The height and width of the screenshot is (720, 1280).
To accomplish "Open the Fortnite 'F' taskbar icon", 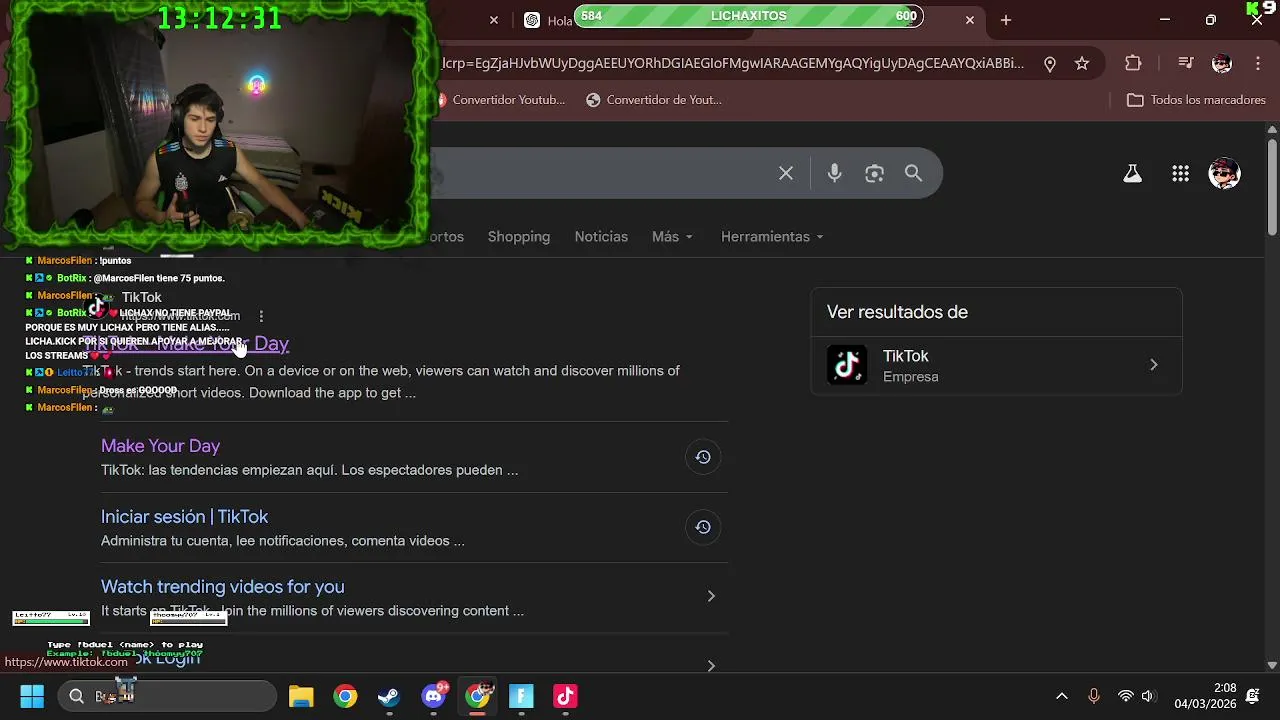I will 522,696.
